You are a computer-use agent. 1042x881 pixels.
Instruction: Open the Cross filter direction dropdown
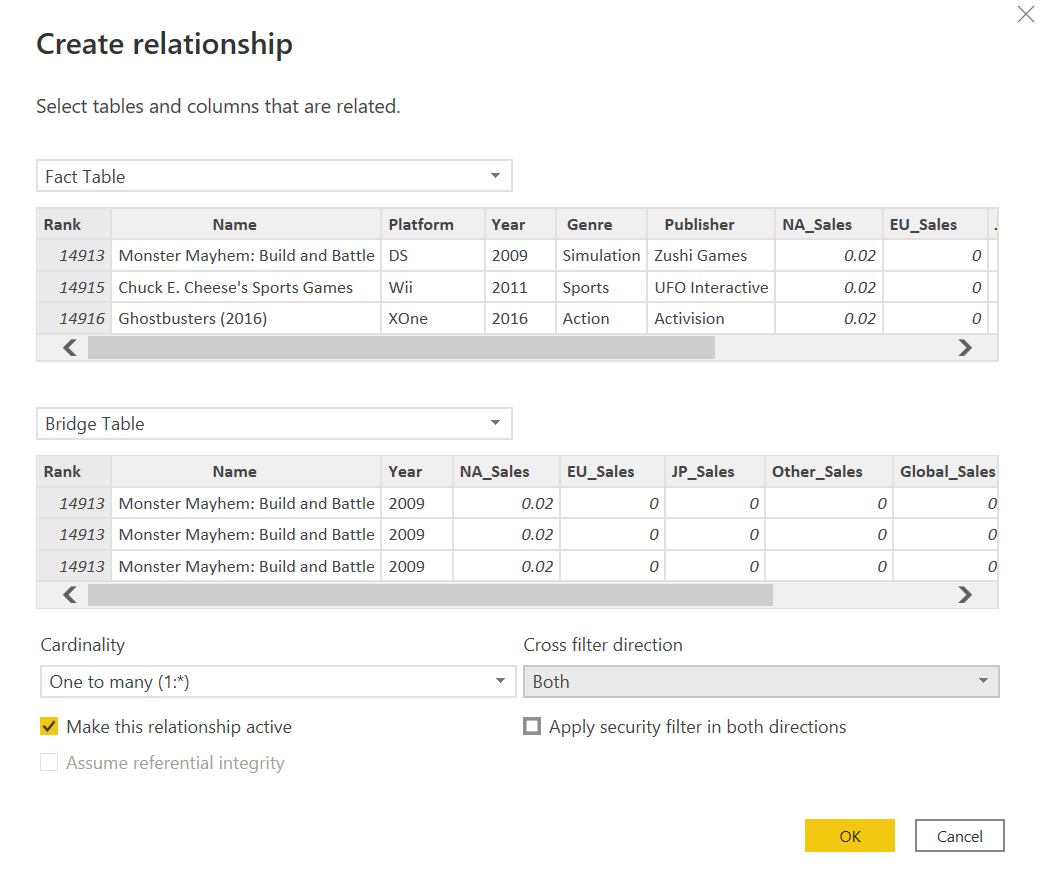point(760,682)
